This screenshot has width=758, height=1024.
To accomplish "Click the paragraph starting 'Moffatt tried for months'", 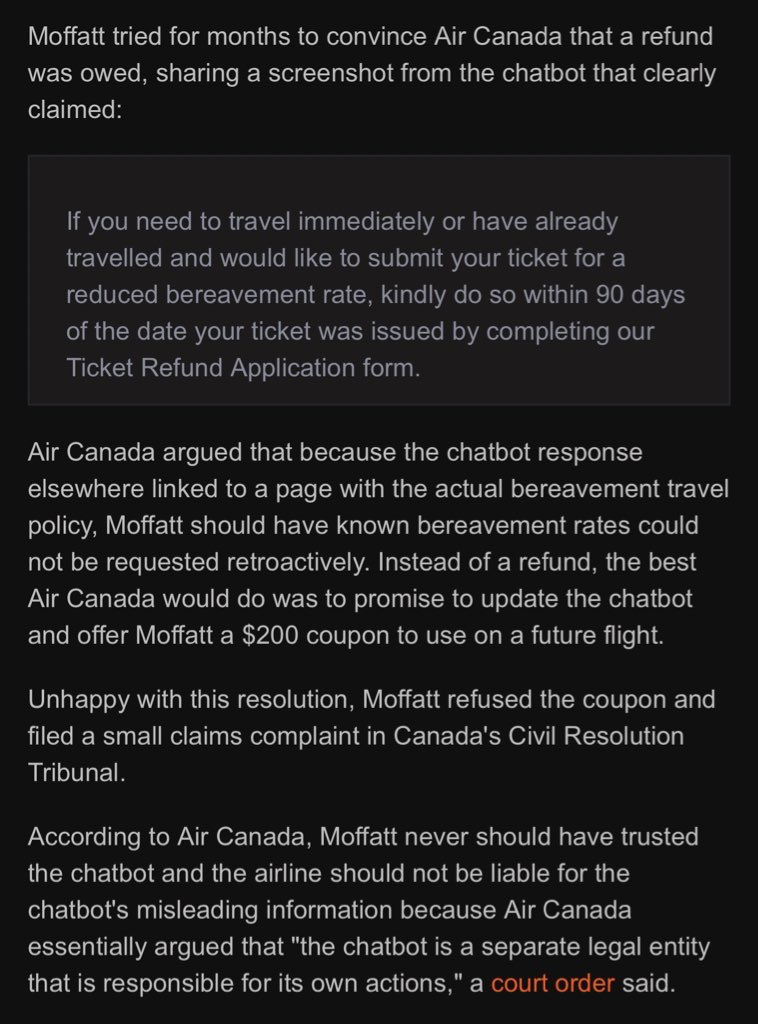I will pyautogui.click(x=372, y=72).
